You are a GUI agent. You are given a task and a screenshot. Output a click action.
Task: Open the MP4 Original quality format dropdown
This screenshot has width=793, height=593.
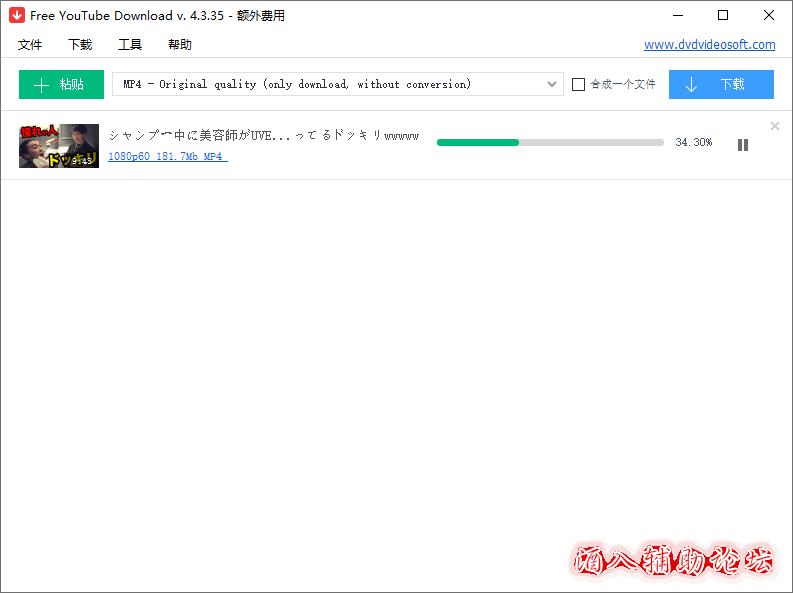[x=337, y=84]
